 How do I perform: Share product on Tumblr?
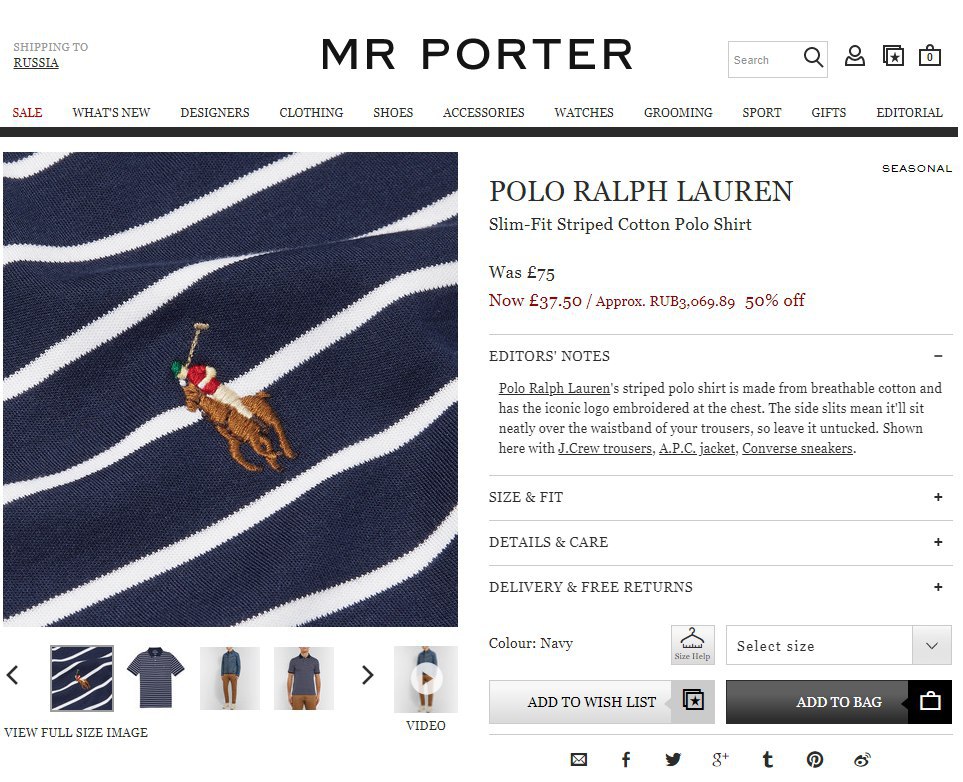pos(768,760)
